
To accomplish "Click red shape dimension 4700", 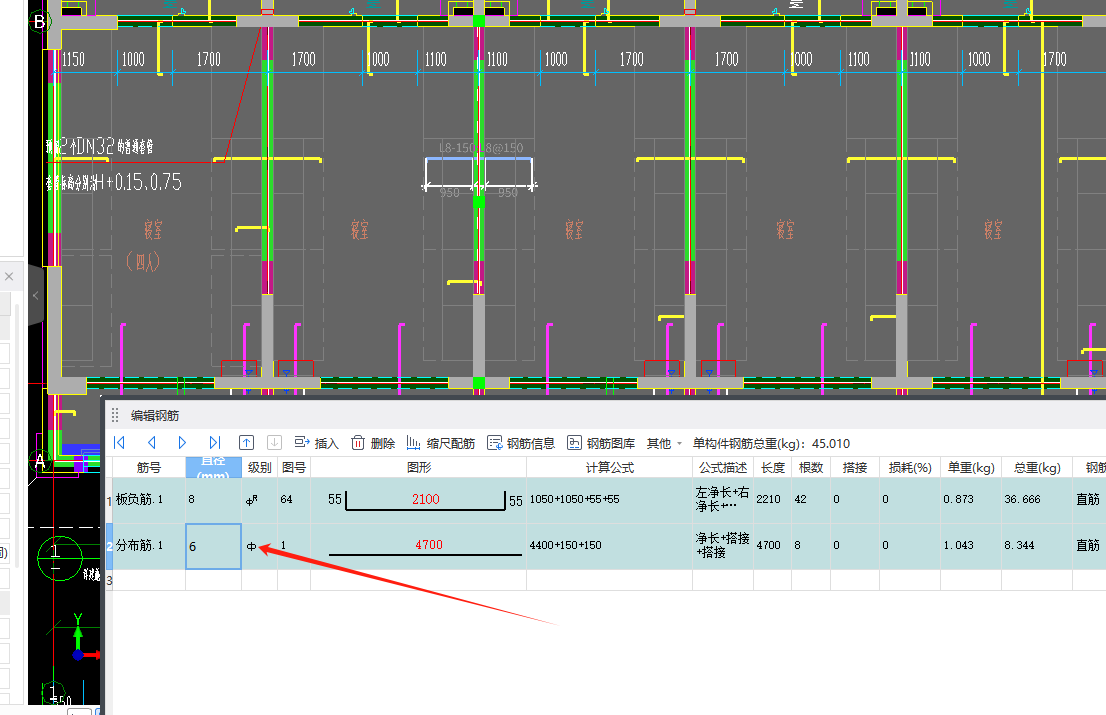I will (429, 545).
